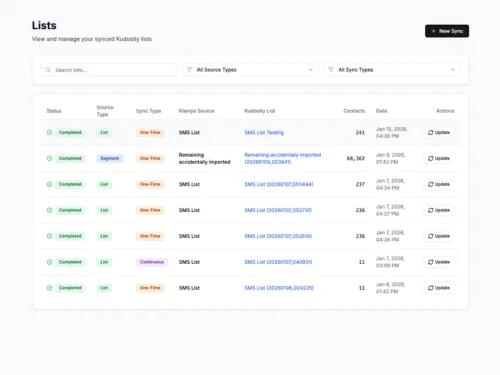Click the Actions column header
The image size is (500, 375).
(x=445, y=111)
